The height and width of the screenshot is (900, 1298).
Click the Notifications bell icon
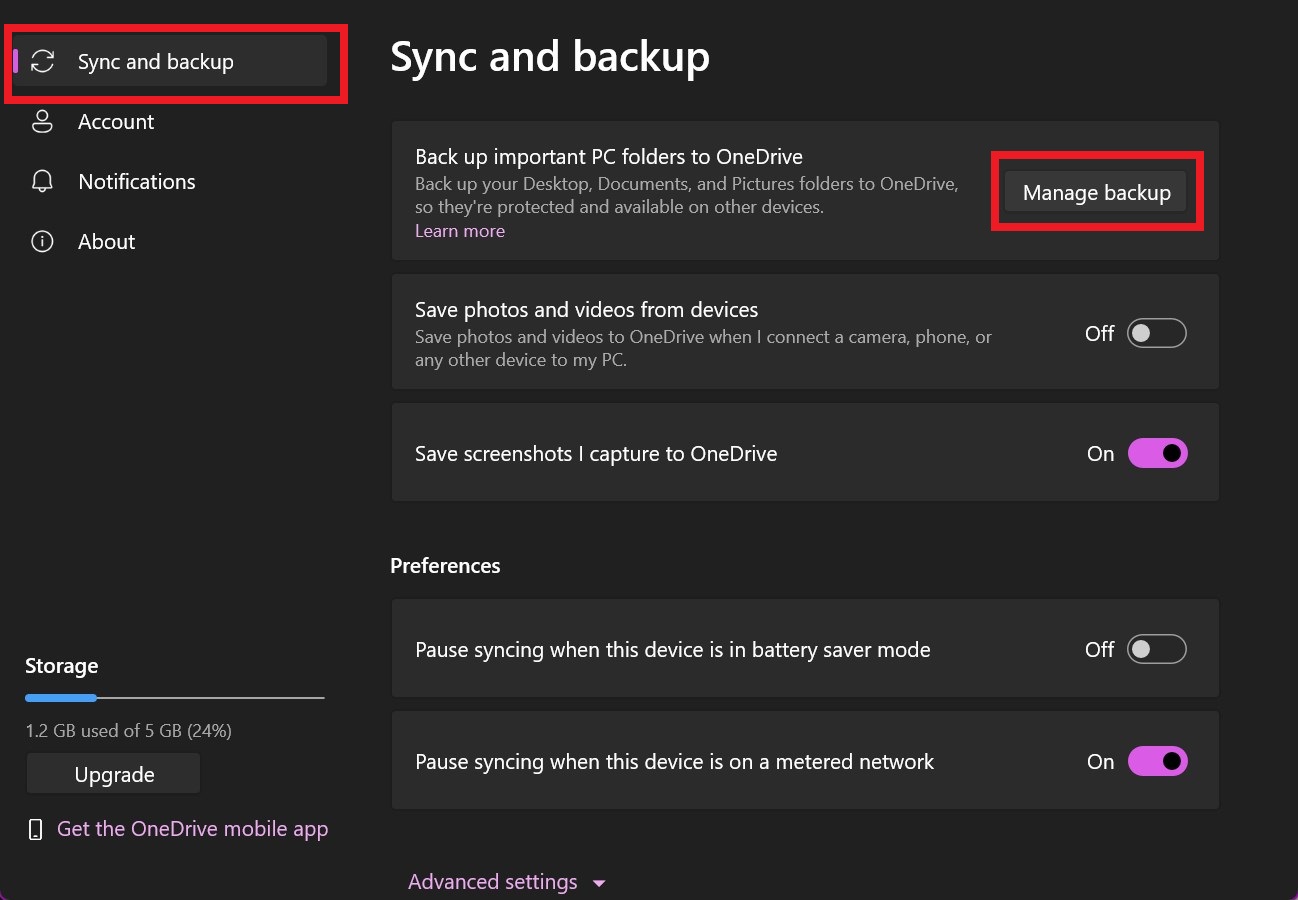tap(42, 182)
